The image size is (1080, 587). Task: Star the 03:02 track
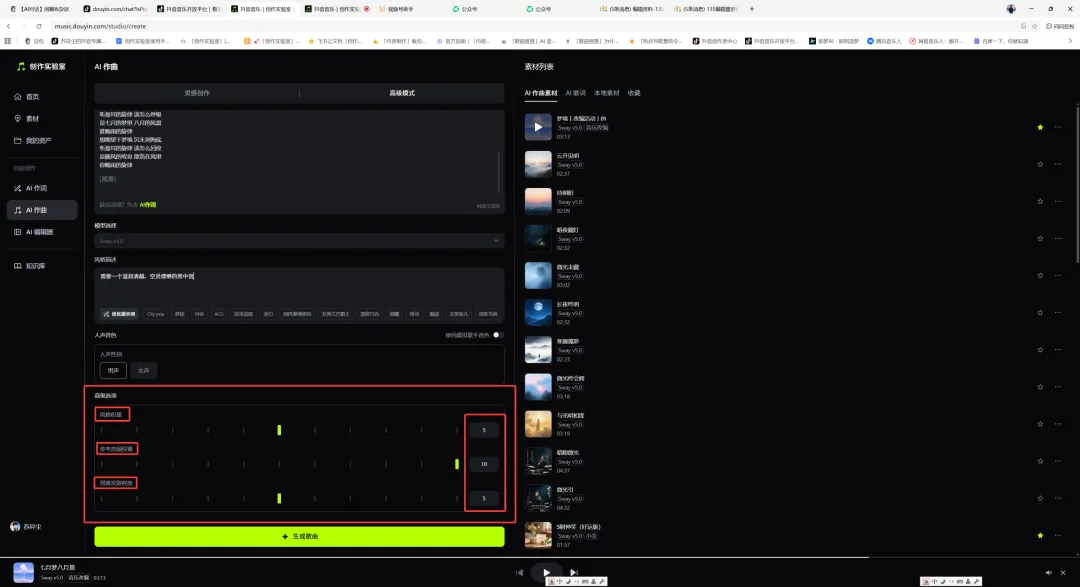coord(1040,276)
